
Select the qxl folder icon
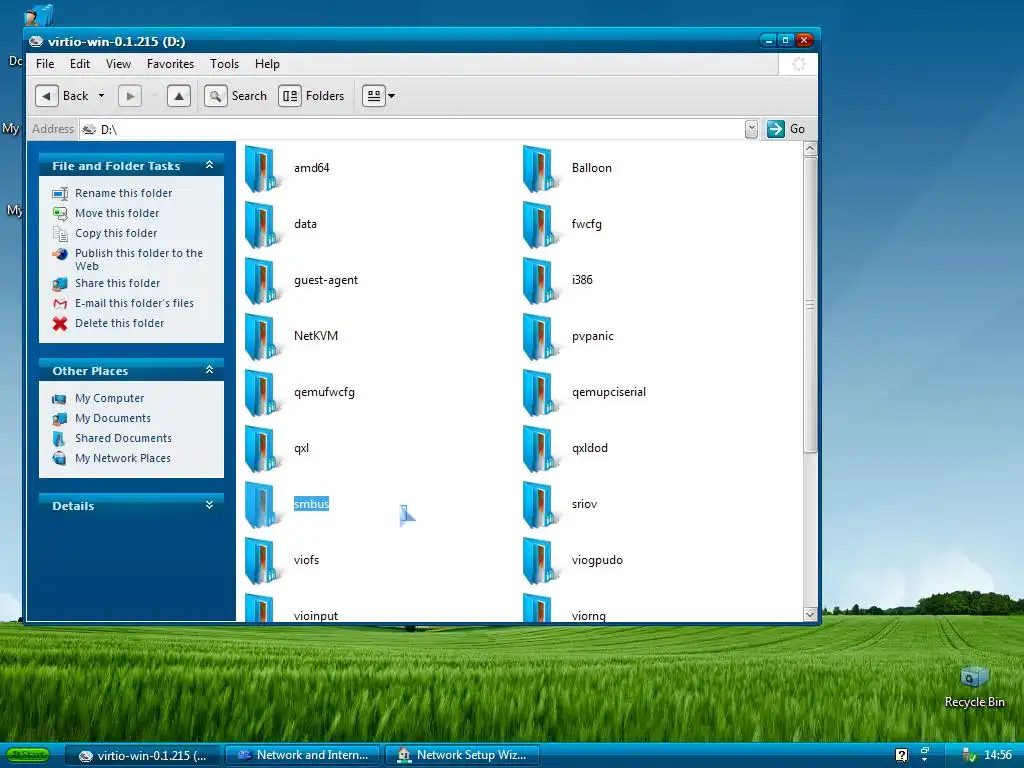[x=263, y=450]
